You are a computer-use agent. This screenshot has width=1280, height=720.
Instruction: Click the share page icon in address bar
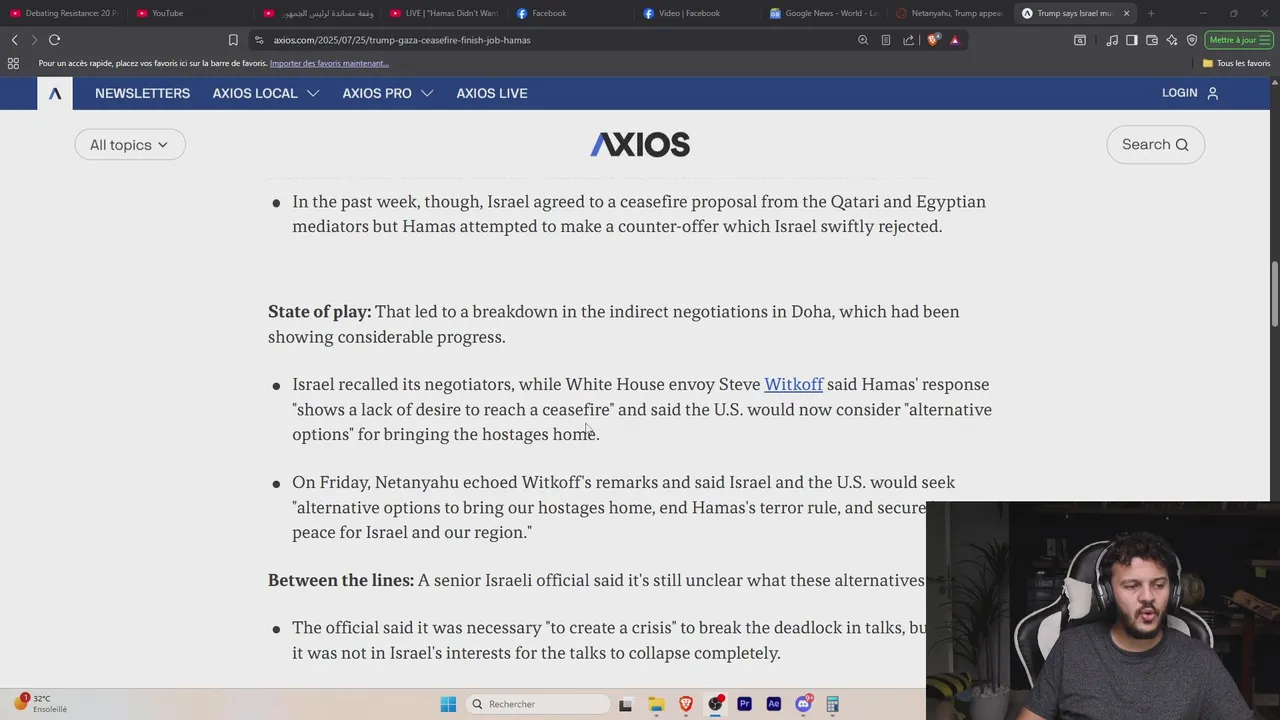908,40
